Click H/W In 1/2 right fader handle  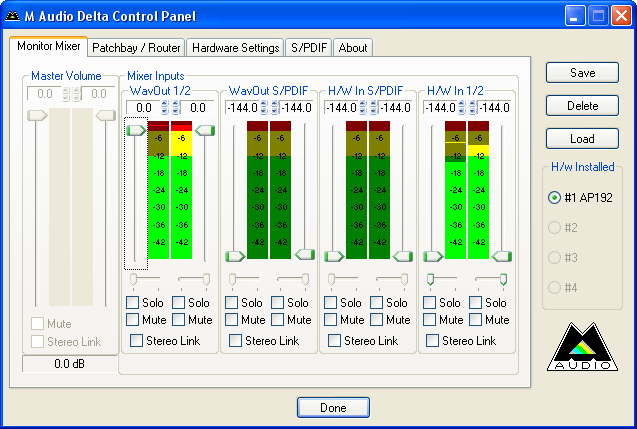[x=502, y=256]
